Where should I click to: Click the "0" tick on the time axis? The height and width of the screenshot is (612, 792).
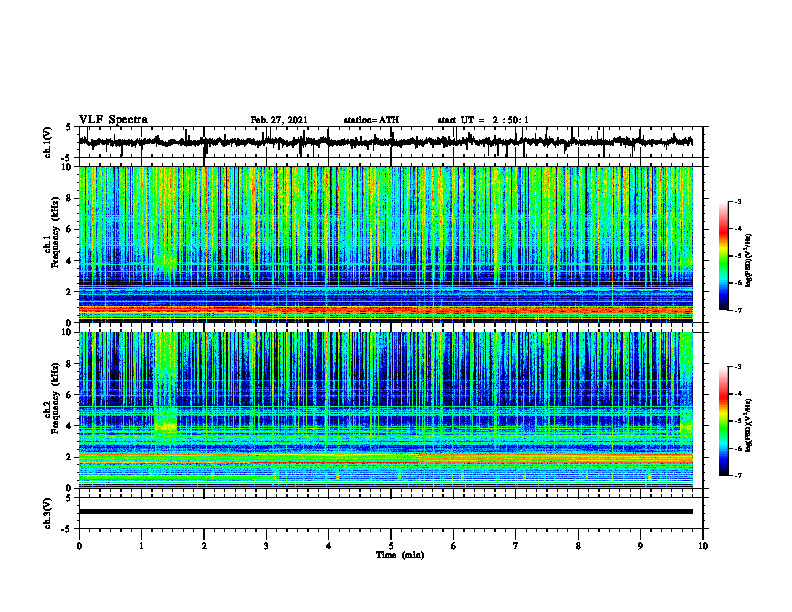pos(79,546)
